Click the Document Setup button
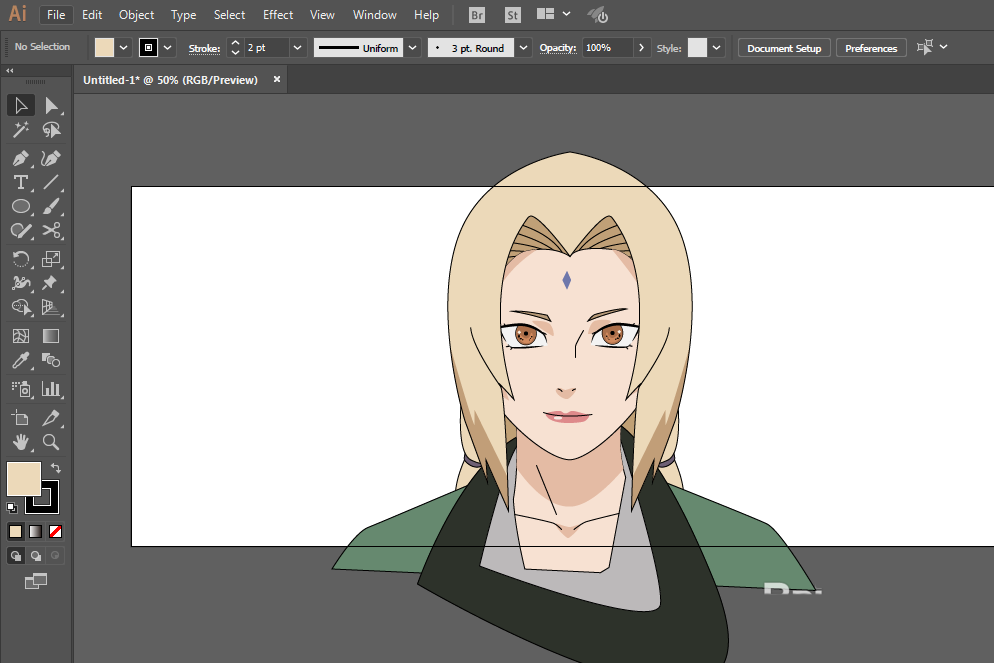 784,48
